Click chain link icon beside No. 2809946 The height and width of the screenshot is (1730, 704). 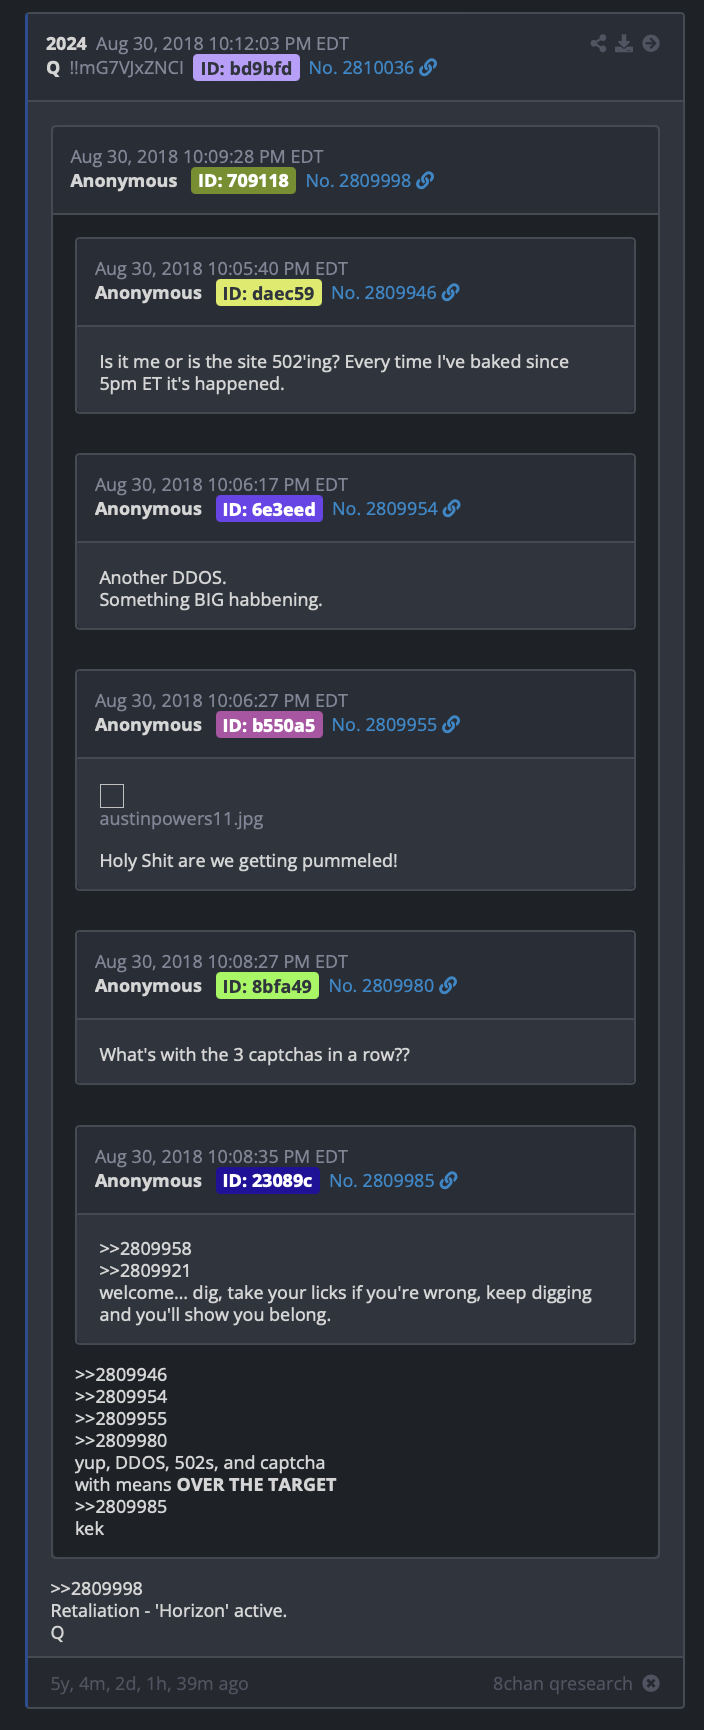point(451,292)
